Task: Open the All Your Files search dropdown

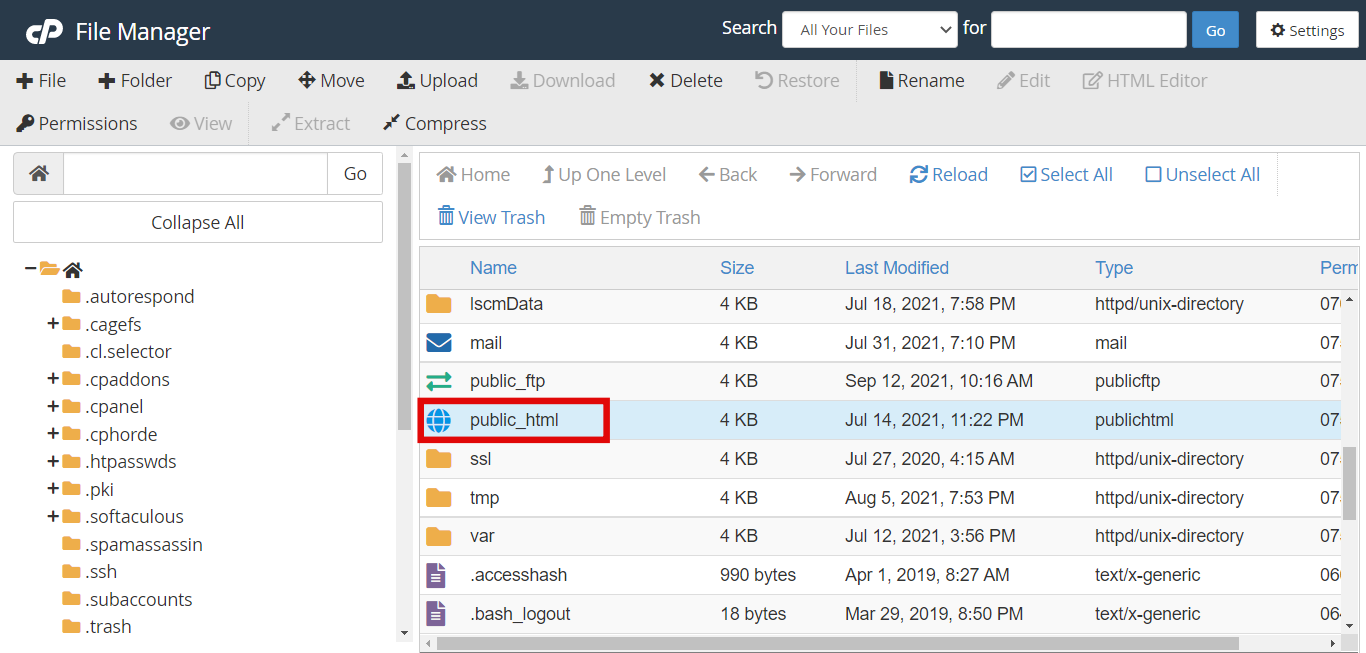Action: pos(869,29)
